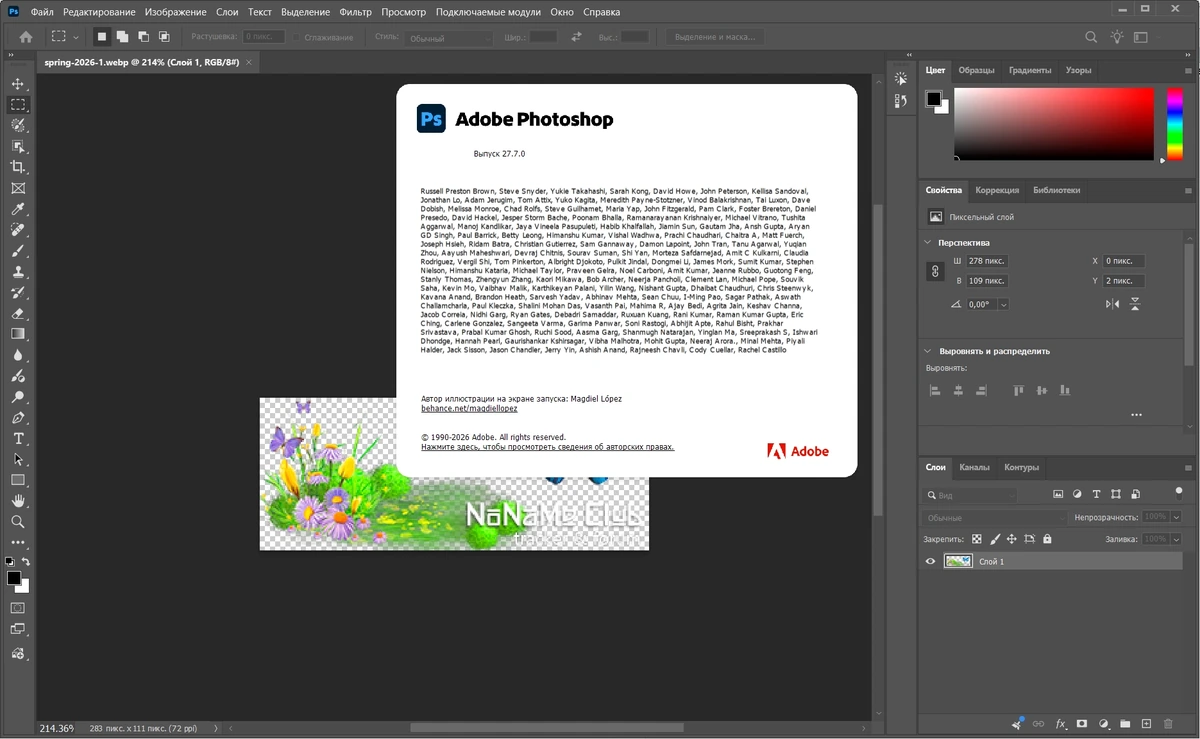Image resolution: width=1200 pixels, height=739 pixels.
Task: Select the Move tool
Action: coord(18,84)
